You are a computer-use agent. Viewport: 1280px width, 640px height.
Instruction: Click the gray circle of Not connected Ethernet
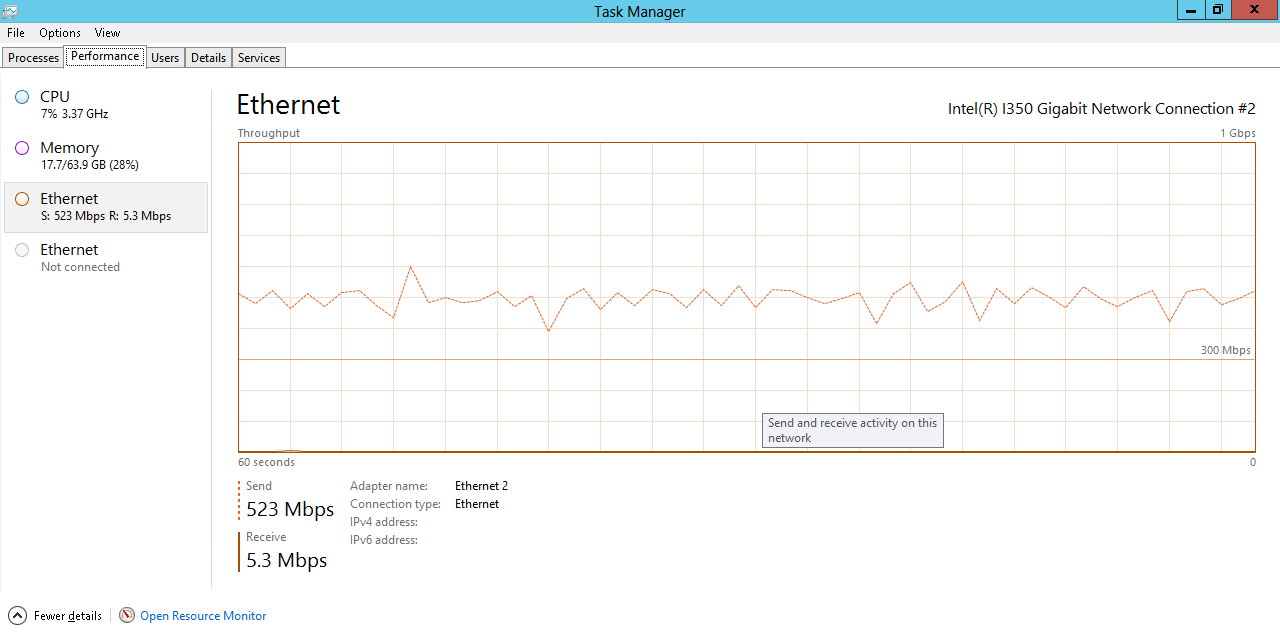(x=22, y=250)
